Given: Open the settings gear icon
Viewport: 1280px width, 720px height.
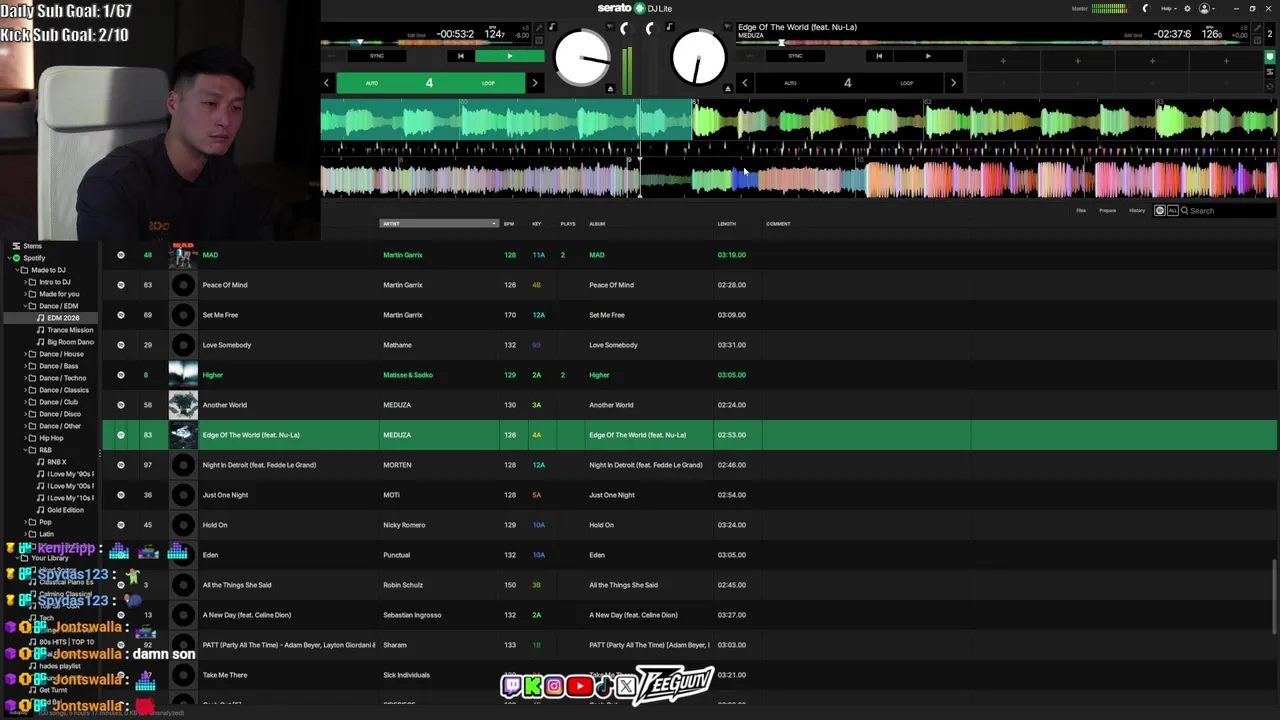Looking at the screenshot, I should pos(1187,9).
